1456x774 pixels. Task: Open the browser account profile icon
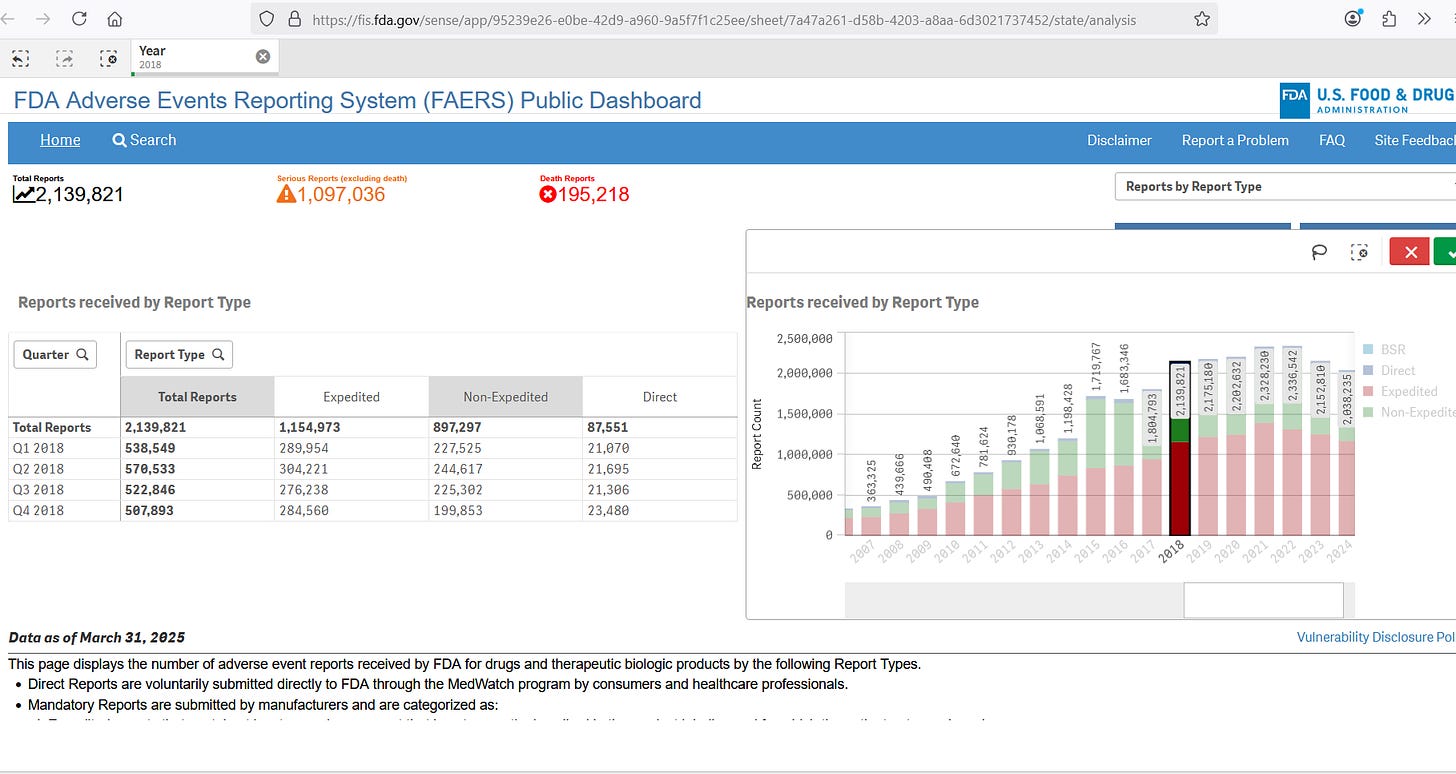pyautogui.click(x=1353, y=19)
